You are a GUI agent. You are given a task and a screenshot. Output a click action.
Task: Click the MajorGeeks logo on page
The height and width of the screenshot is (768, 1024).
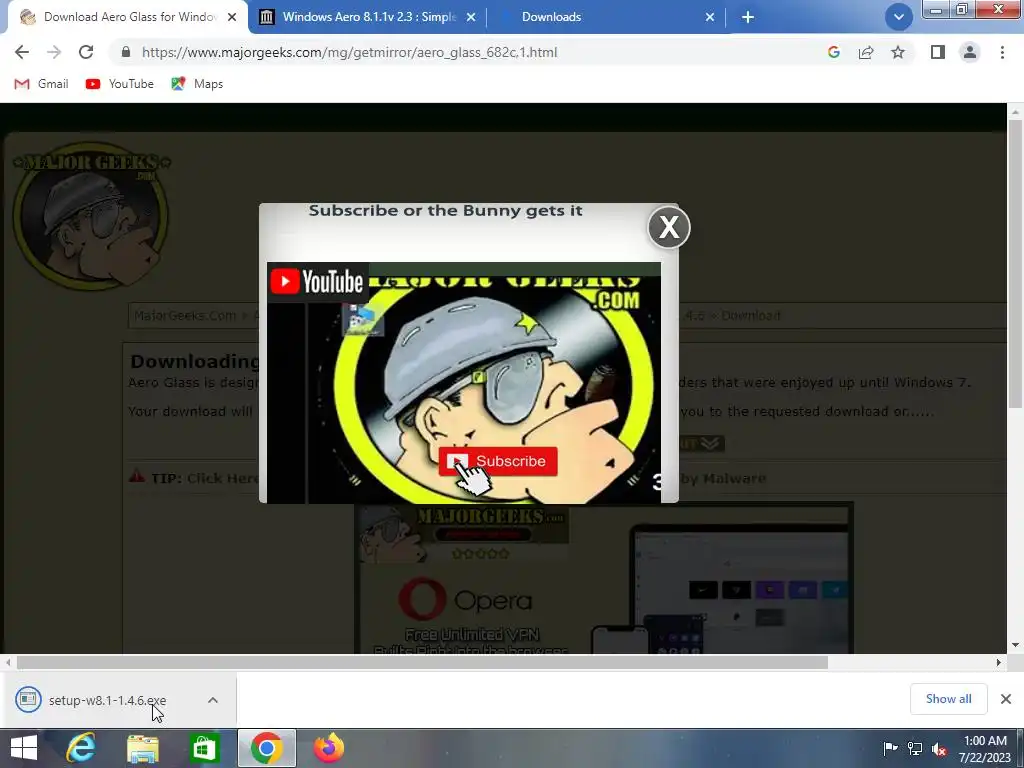coord(91,216)
